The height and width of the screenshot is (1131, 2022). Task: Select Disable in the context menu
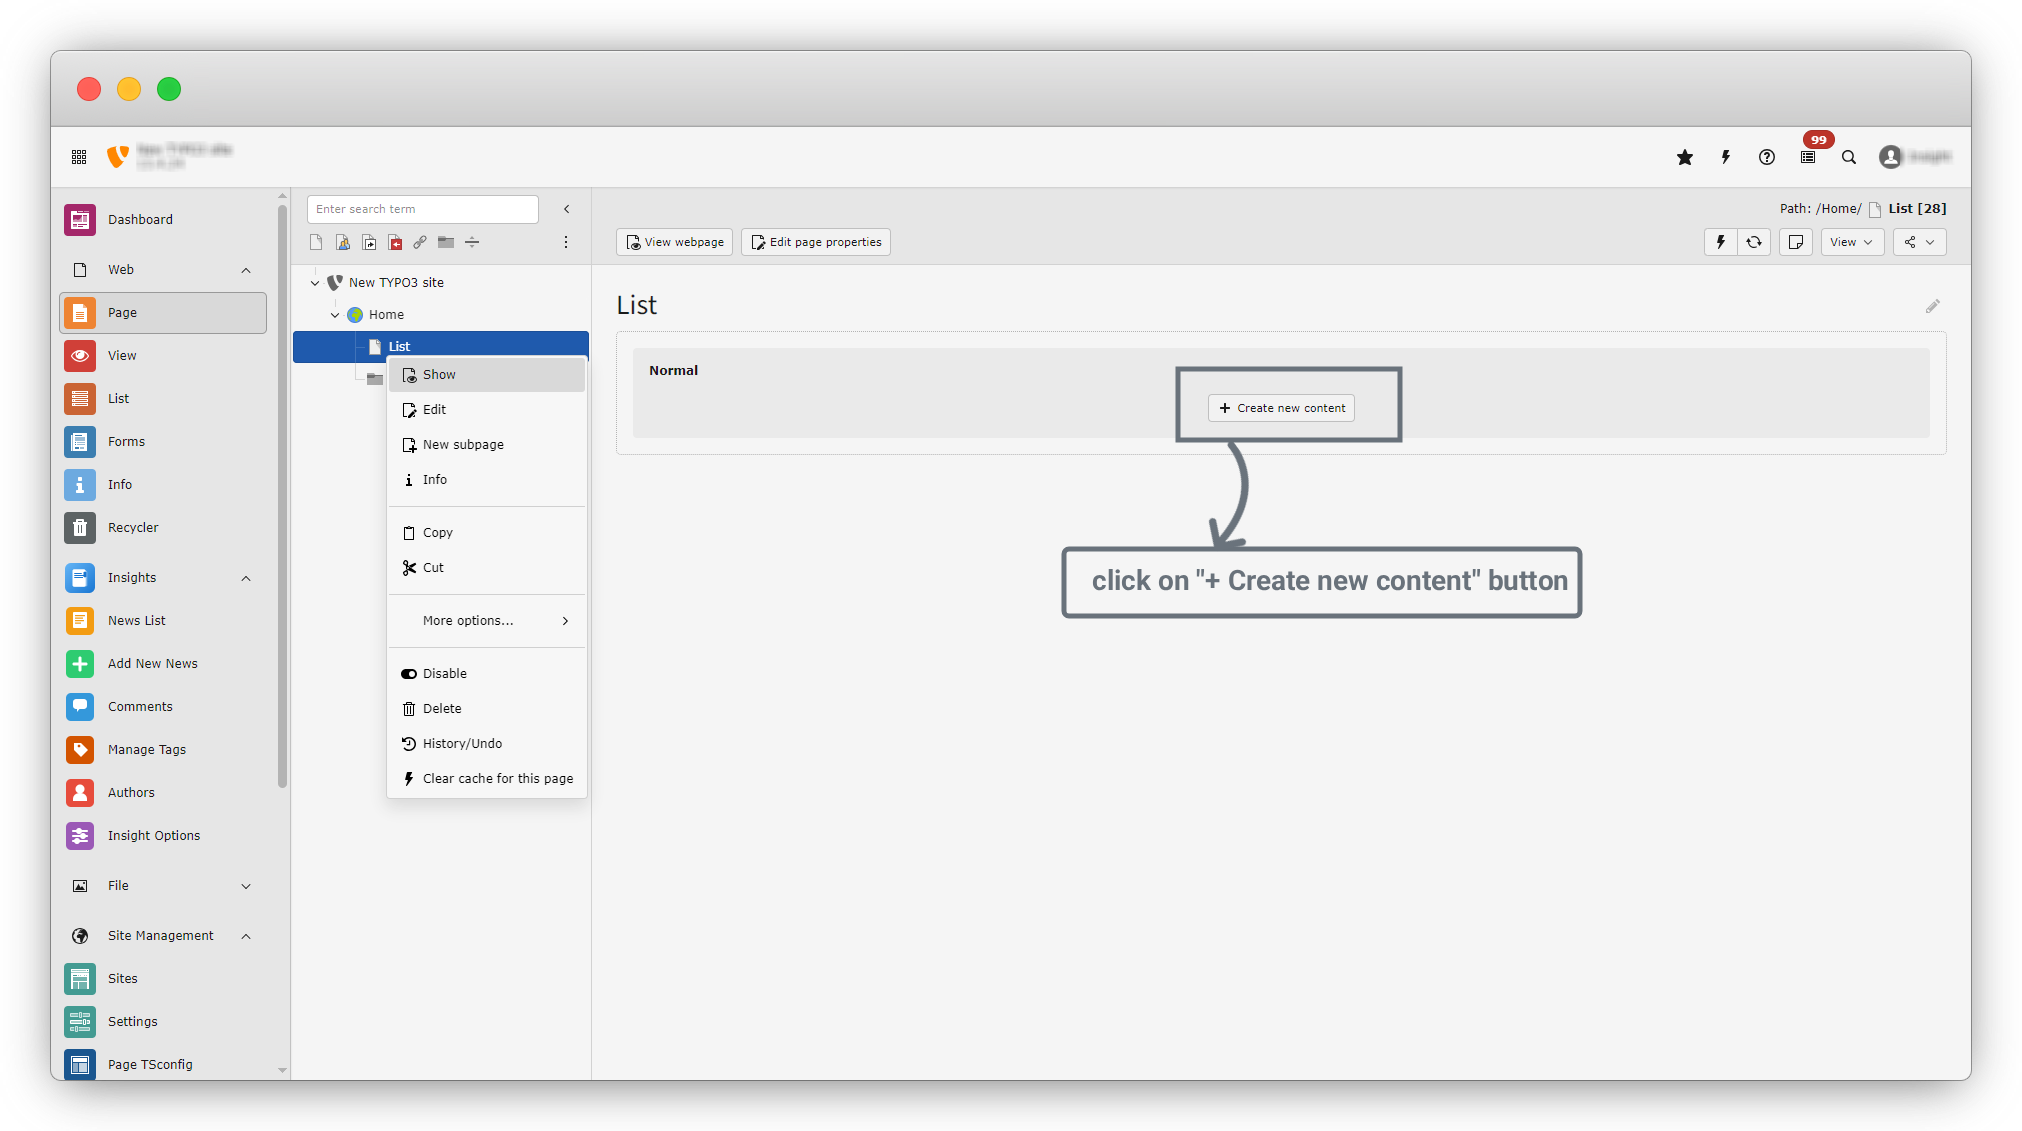444,673
